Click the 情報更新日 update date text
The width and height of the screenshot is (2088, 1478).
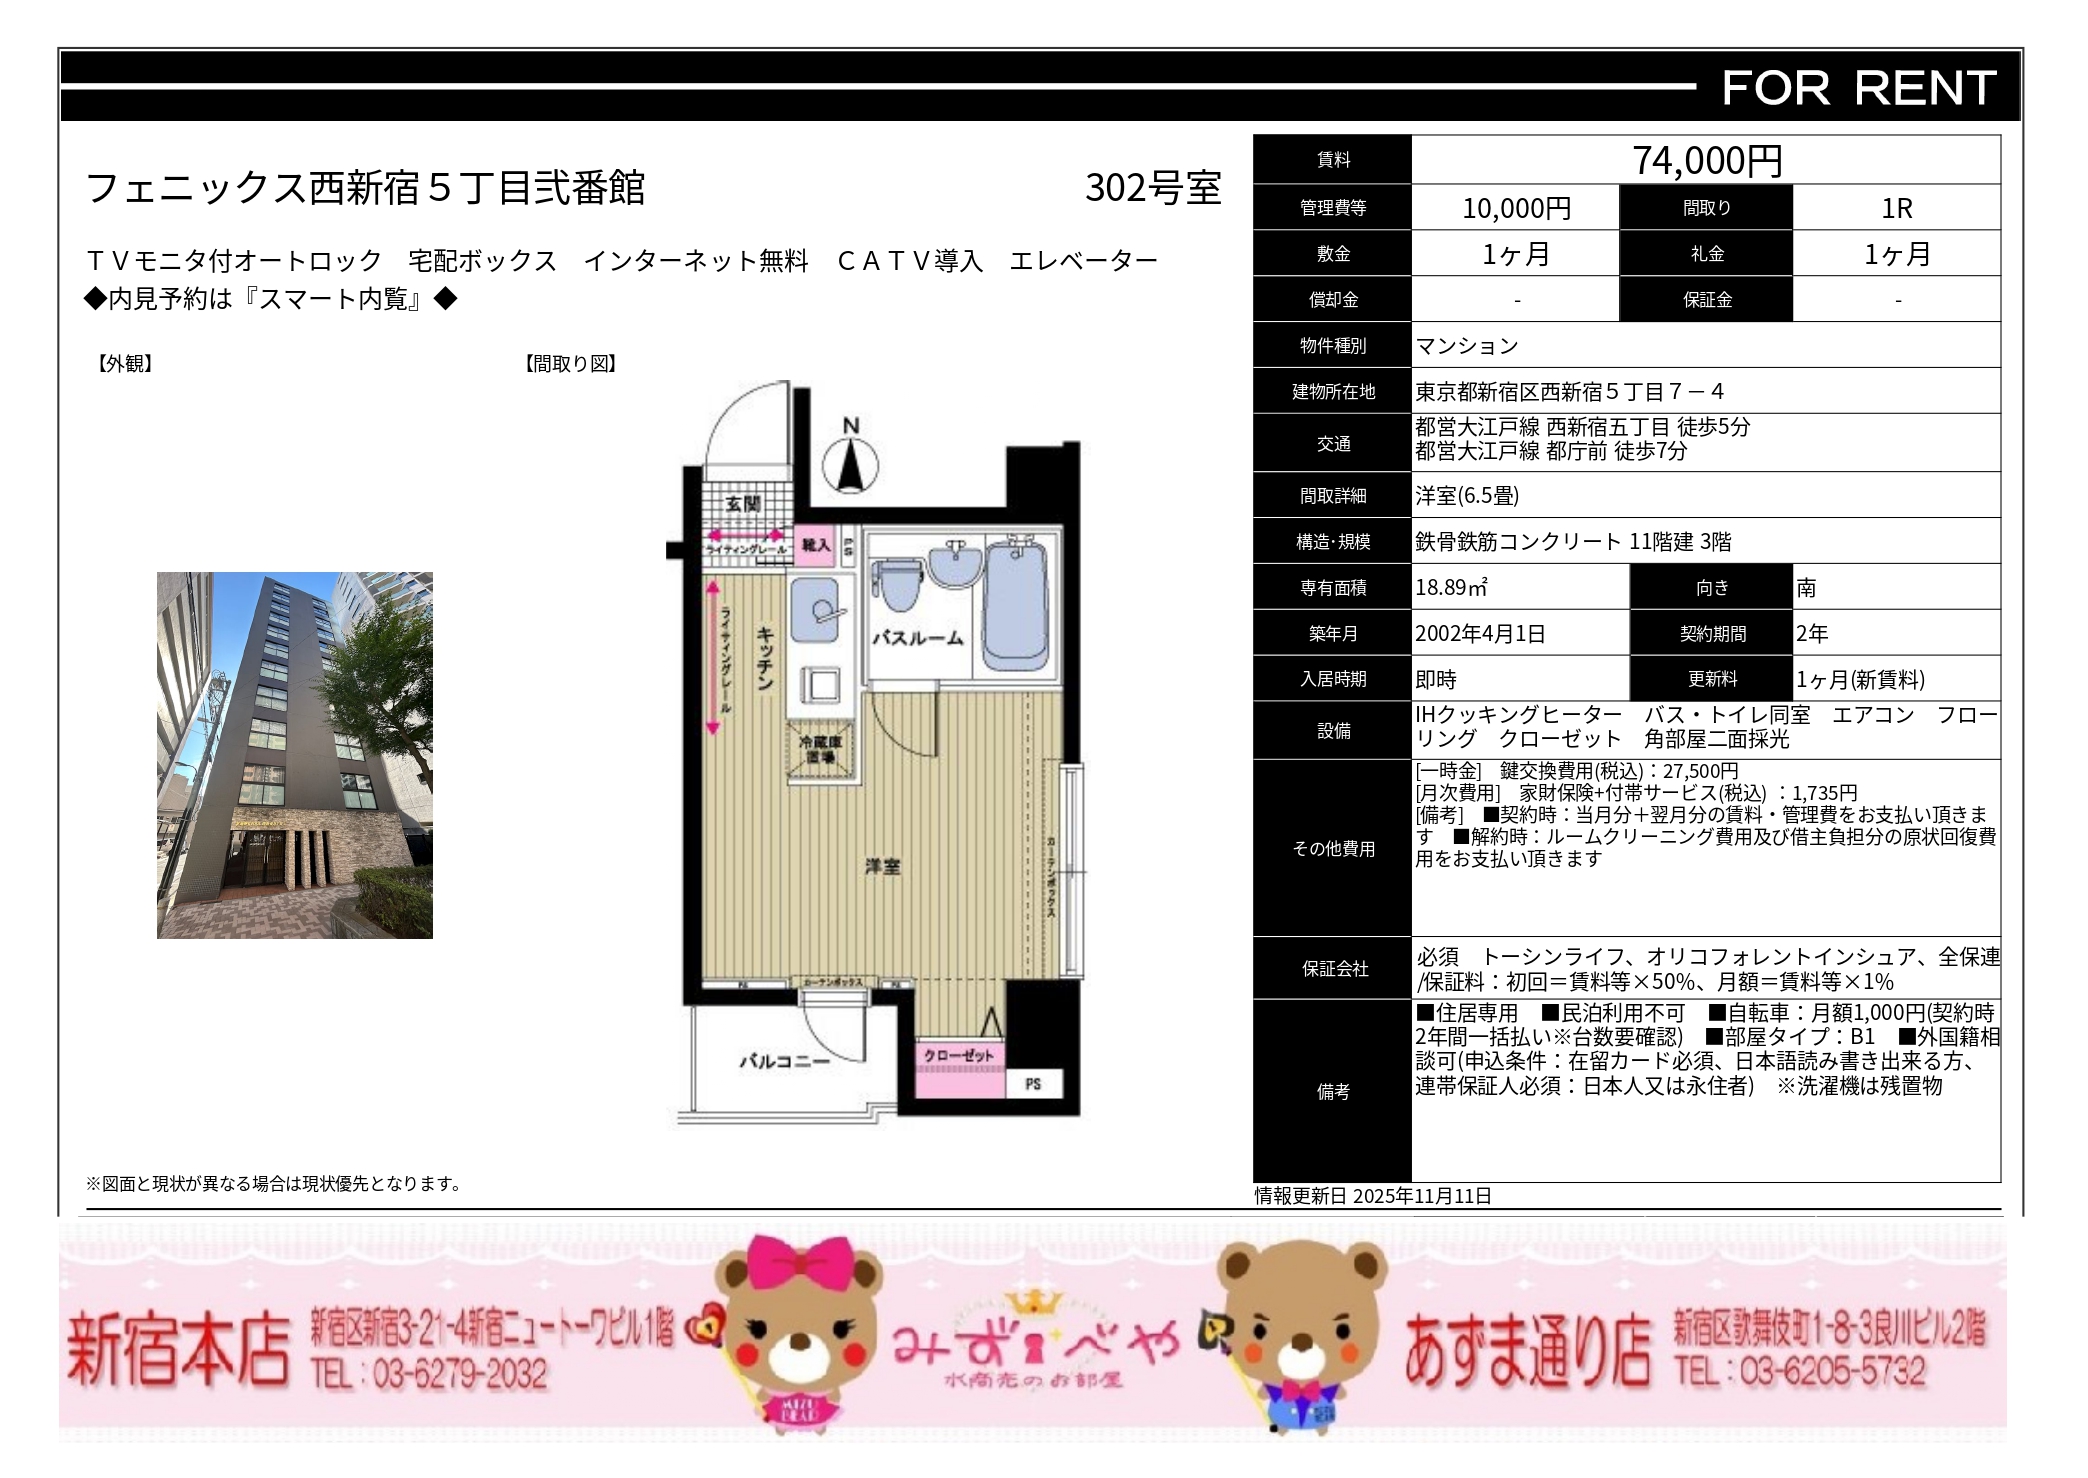1373,1195
